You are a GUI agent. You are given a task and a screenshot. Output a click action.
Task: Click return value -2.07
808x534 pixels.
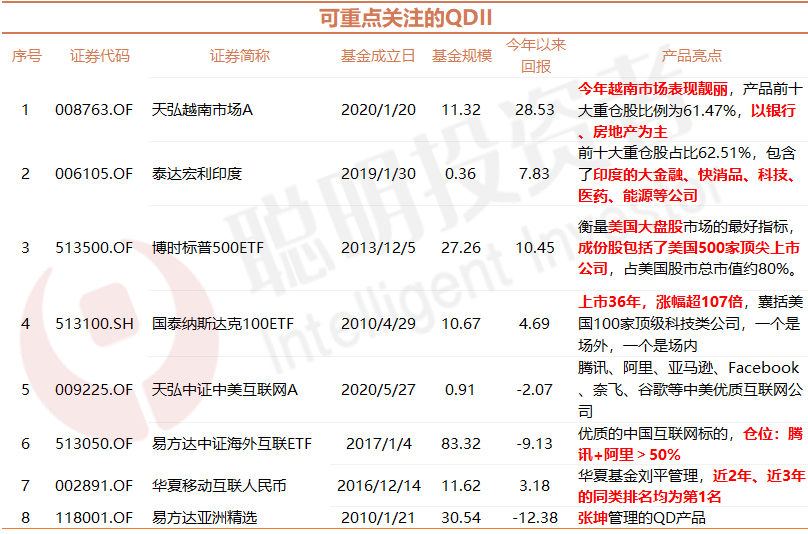tap(534, 390)
